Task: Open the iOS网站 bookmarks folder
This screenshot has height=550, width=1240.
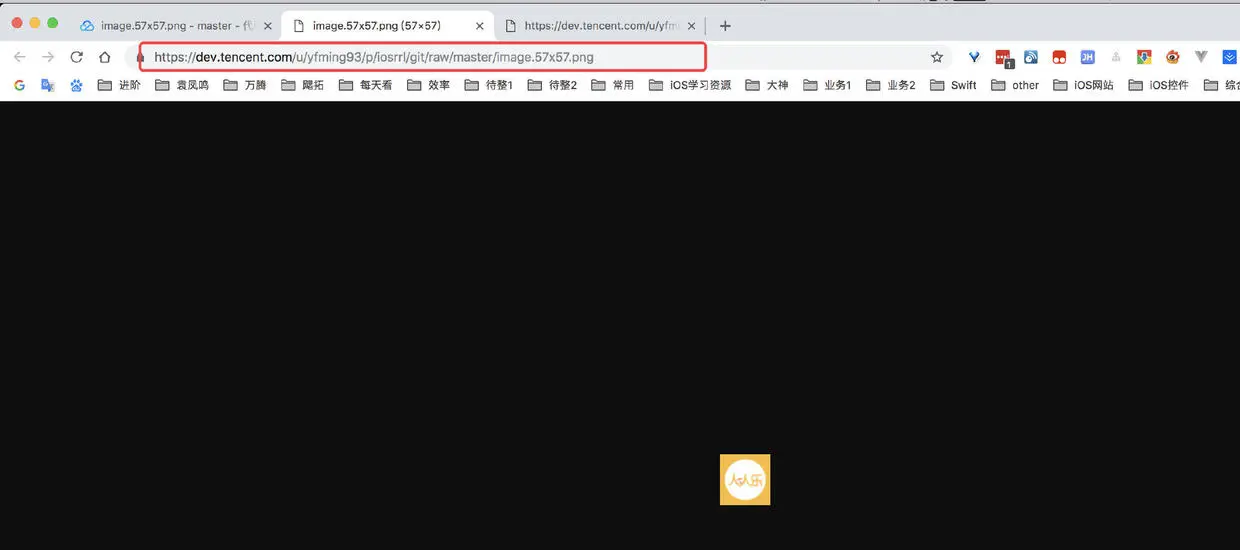Action: 1083,85
